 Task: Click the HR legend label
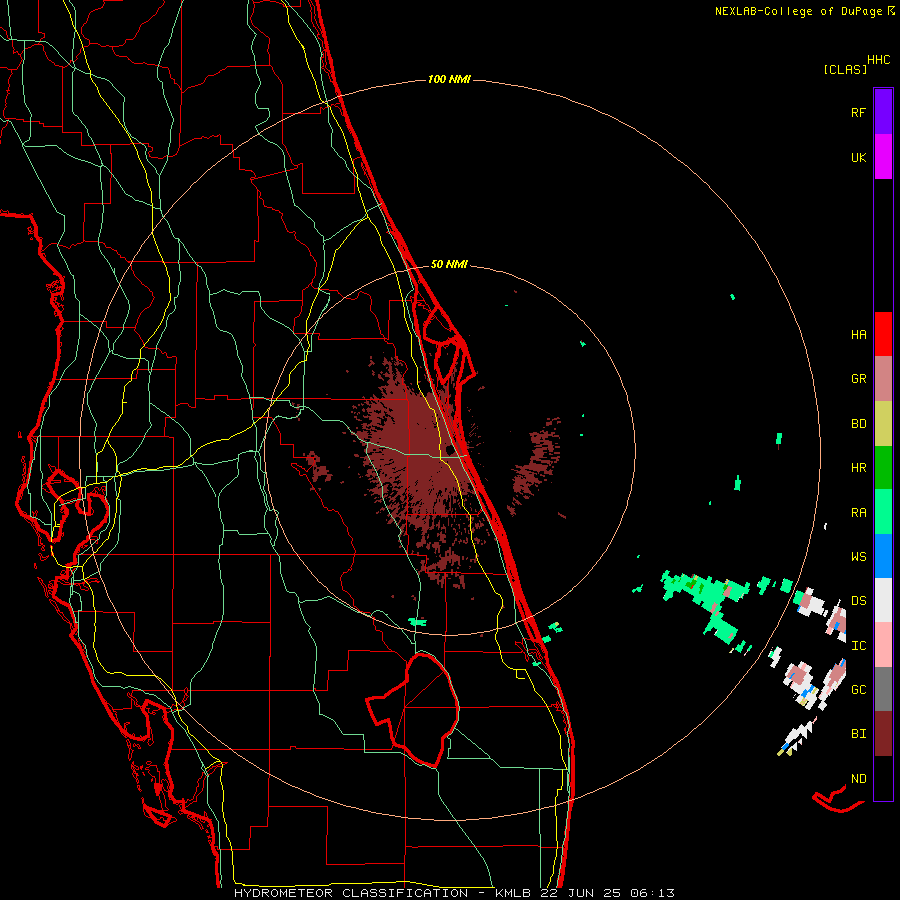858,468
